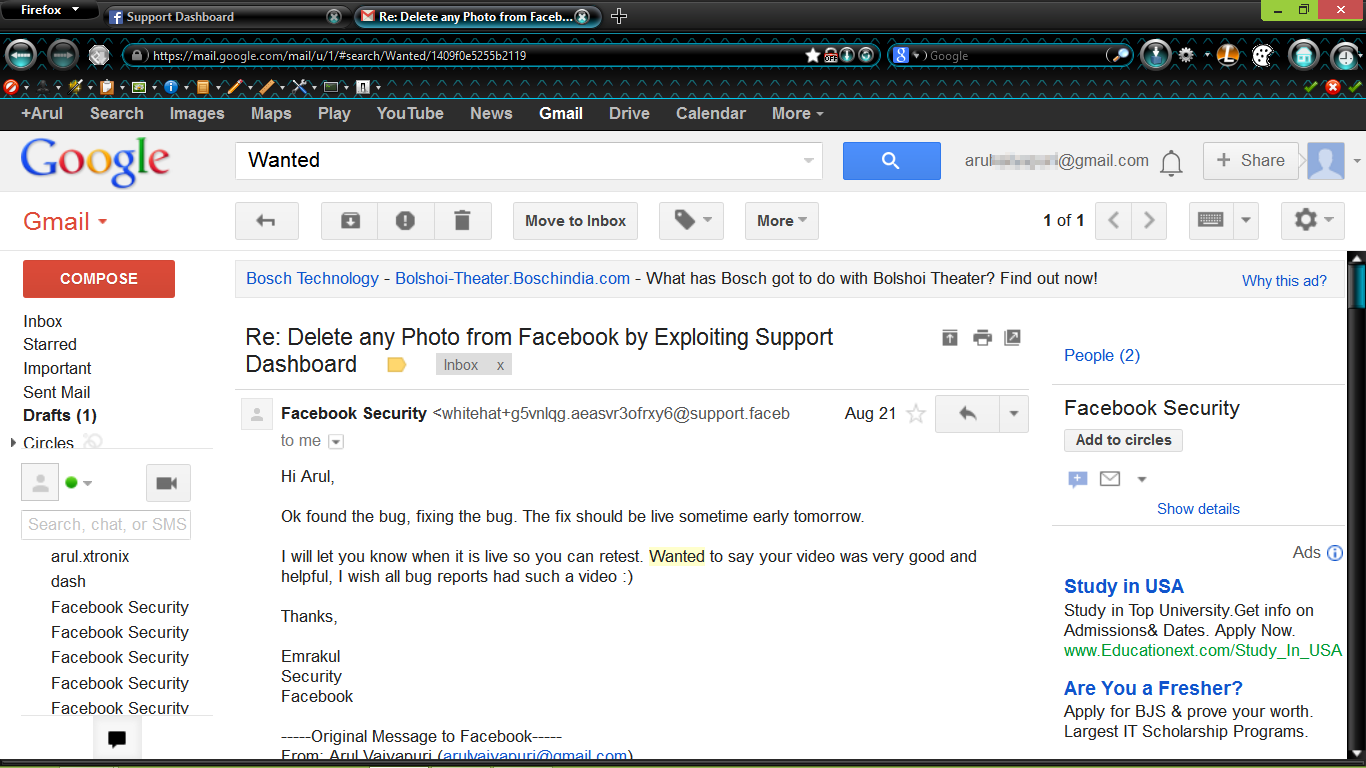Viewport: 1366px width, 768px height.
Task: Click the Archive icon button
Action: click(350, 221)
